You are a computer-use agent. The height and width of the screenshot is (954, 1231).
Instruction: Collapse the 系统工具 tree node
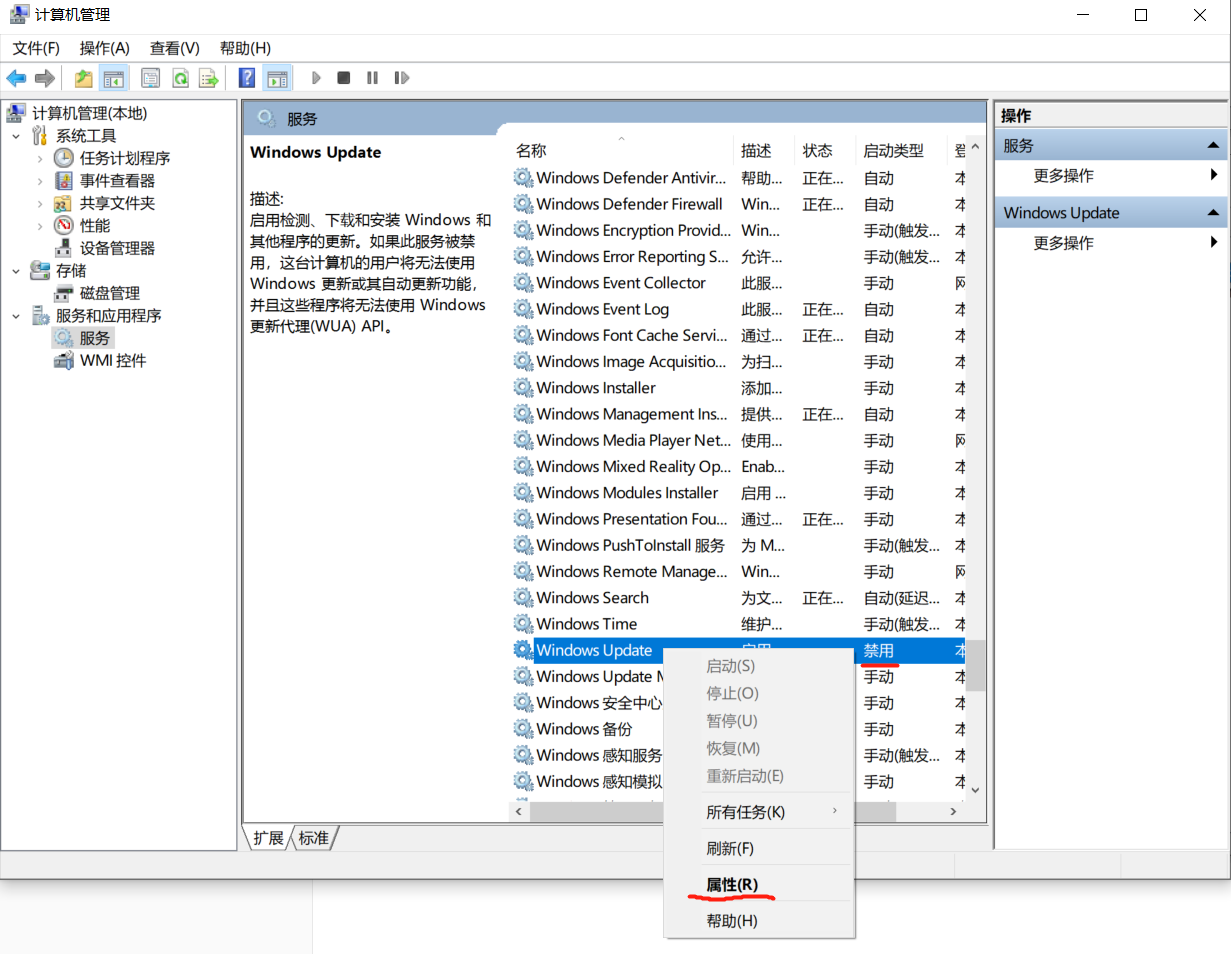tap(16, 136)
